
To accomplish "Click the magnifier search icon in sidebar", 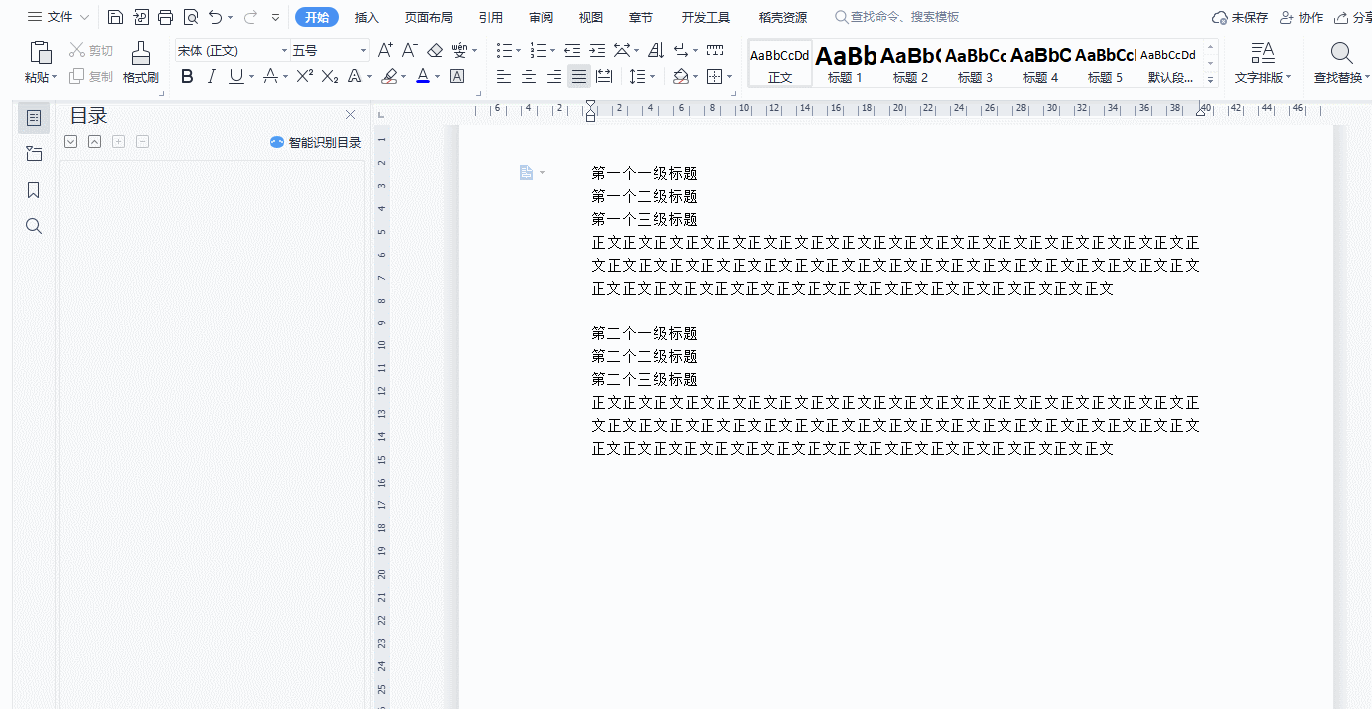I will 34,226.
